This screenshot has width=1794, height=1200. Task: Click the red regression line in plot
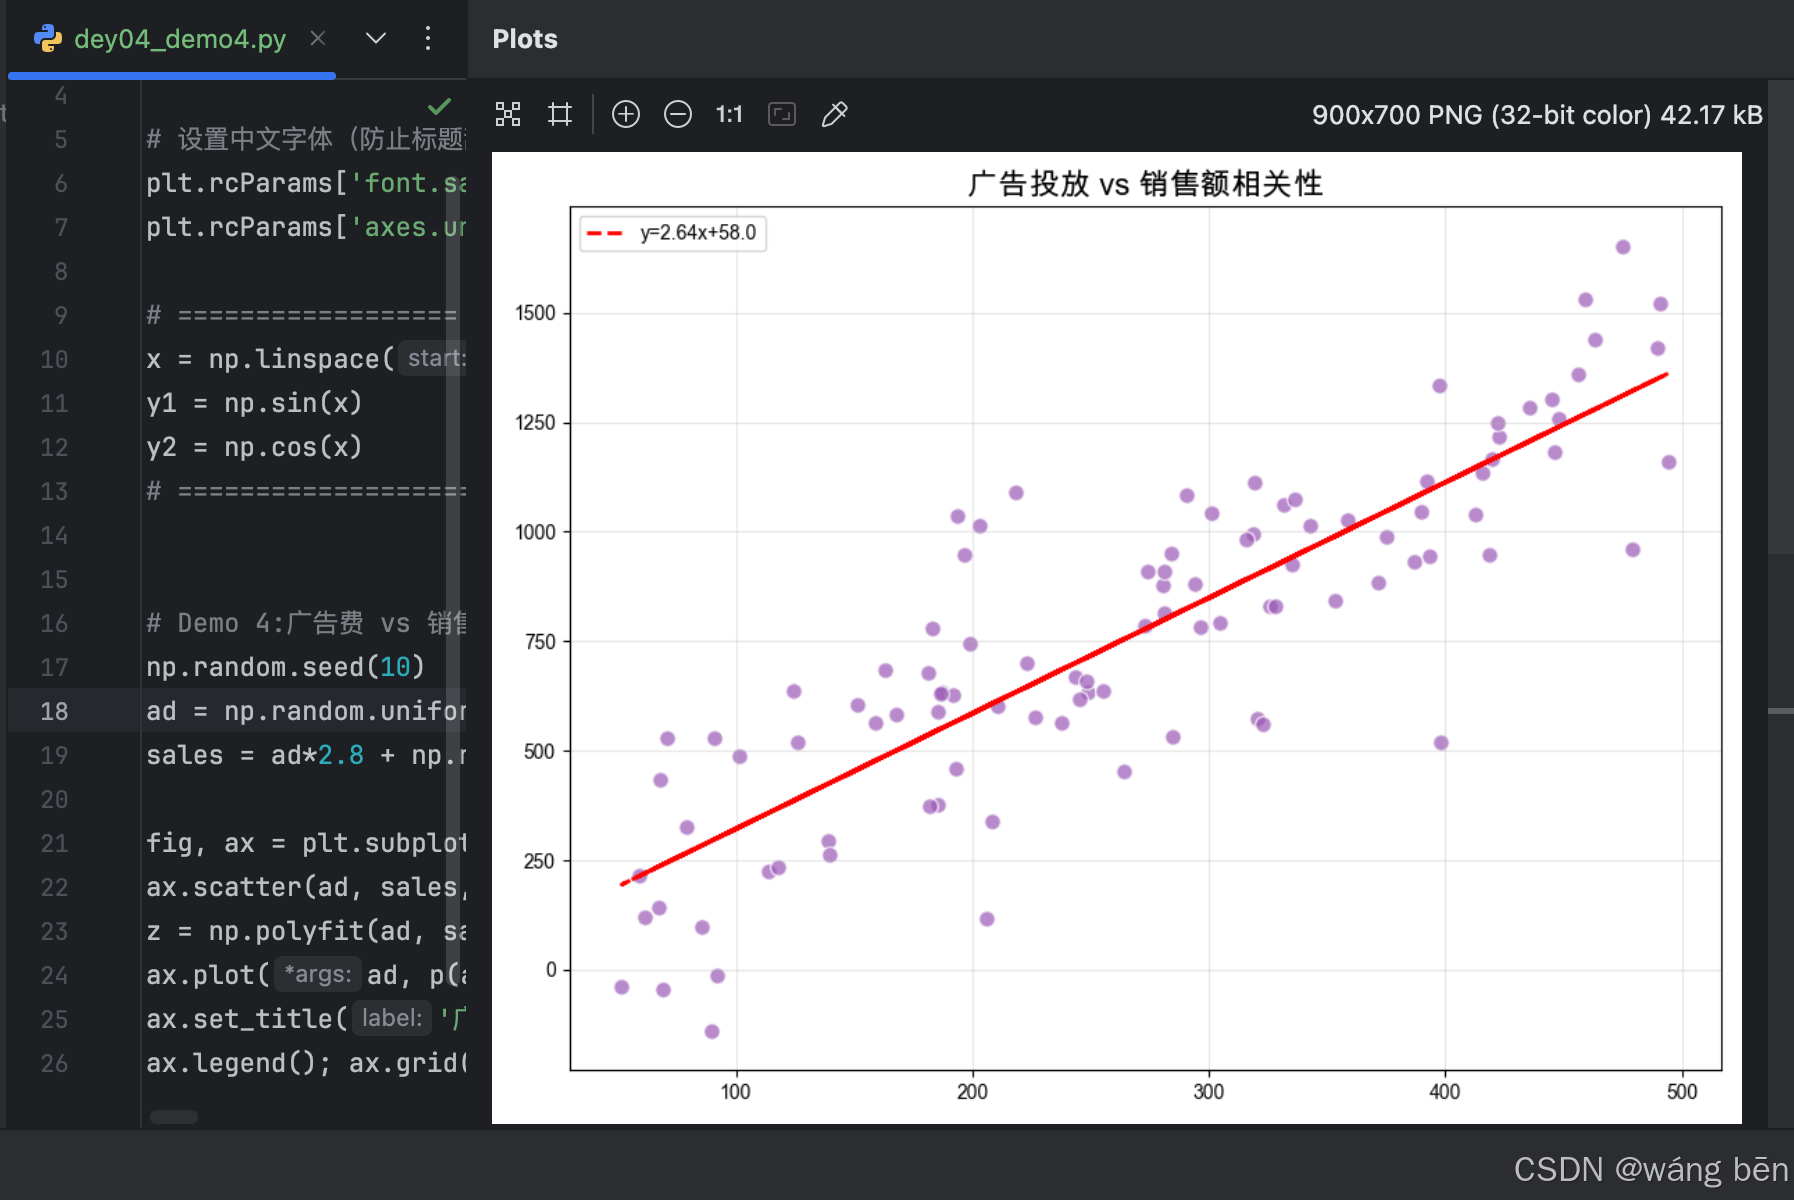[1144, 629]
